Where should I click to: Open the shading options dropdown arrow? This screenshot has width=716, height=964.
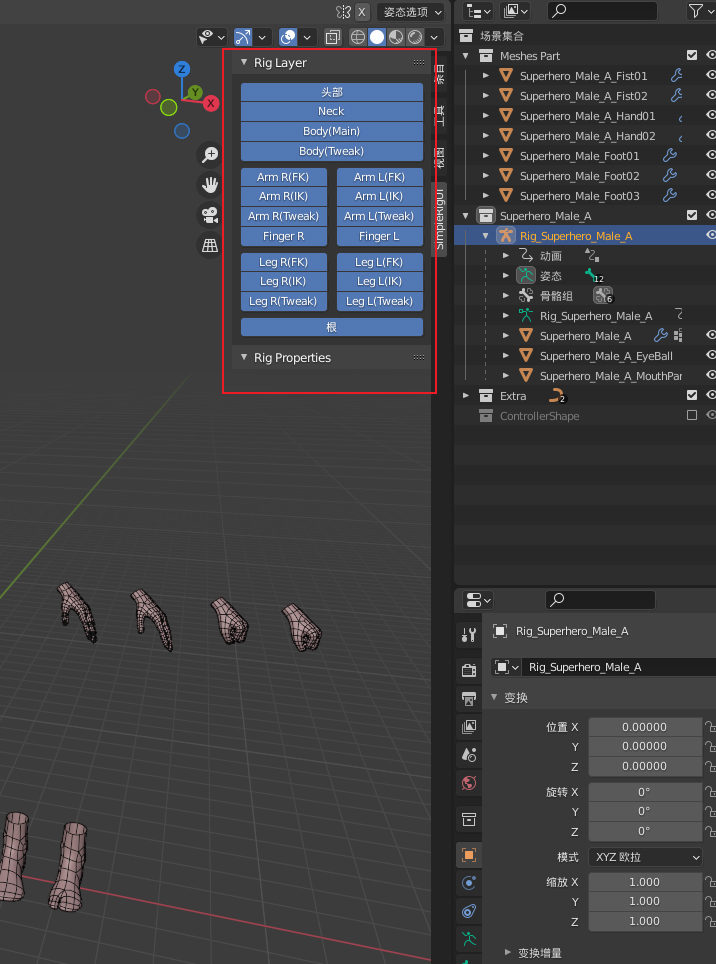pos(435,37)
